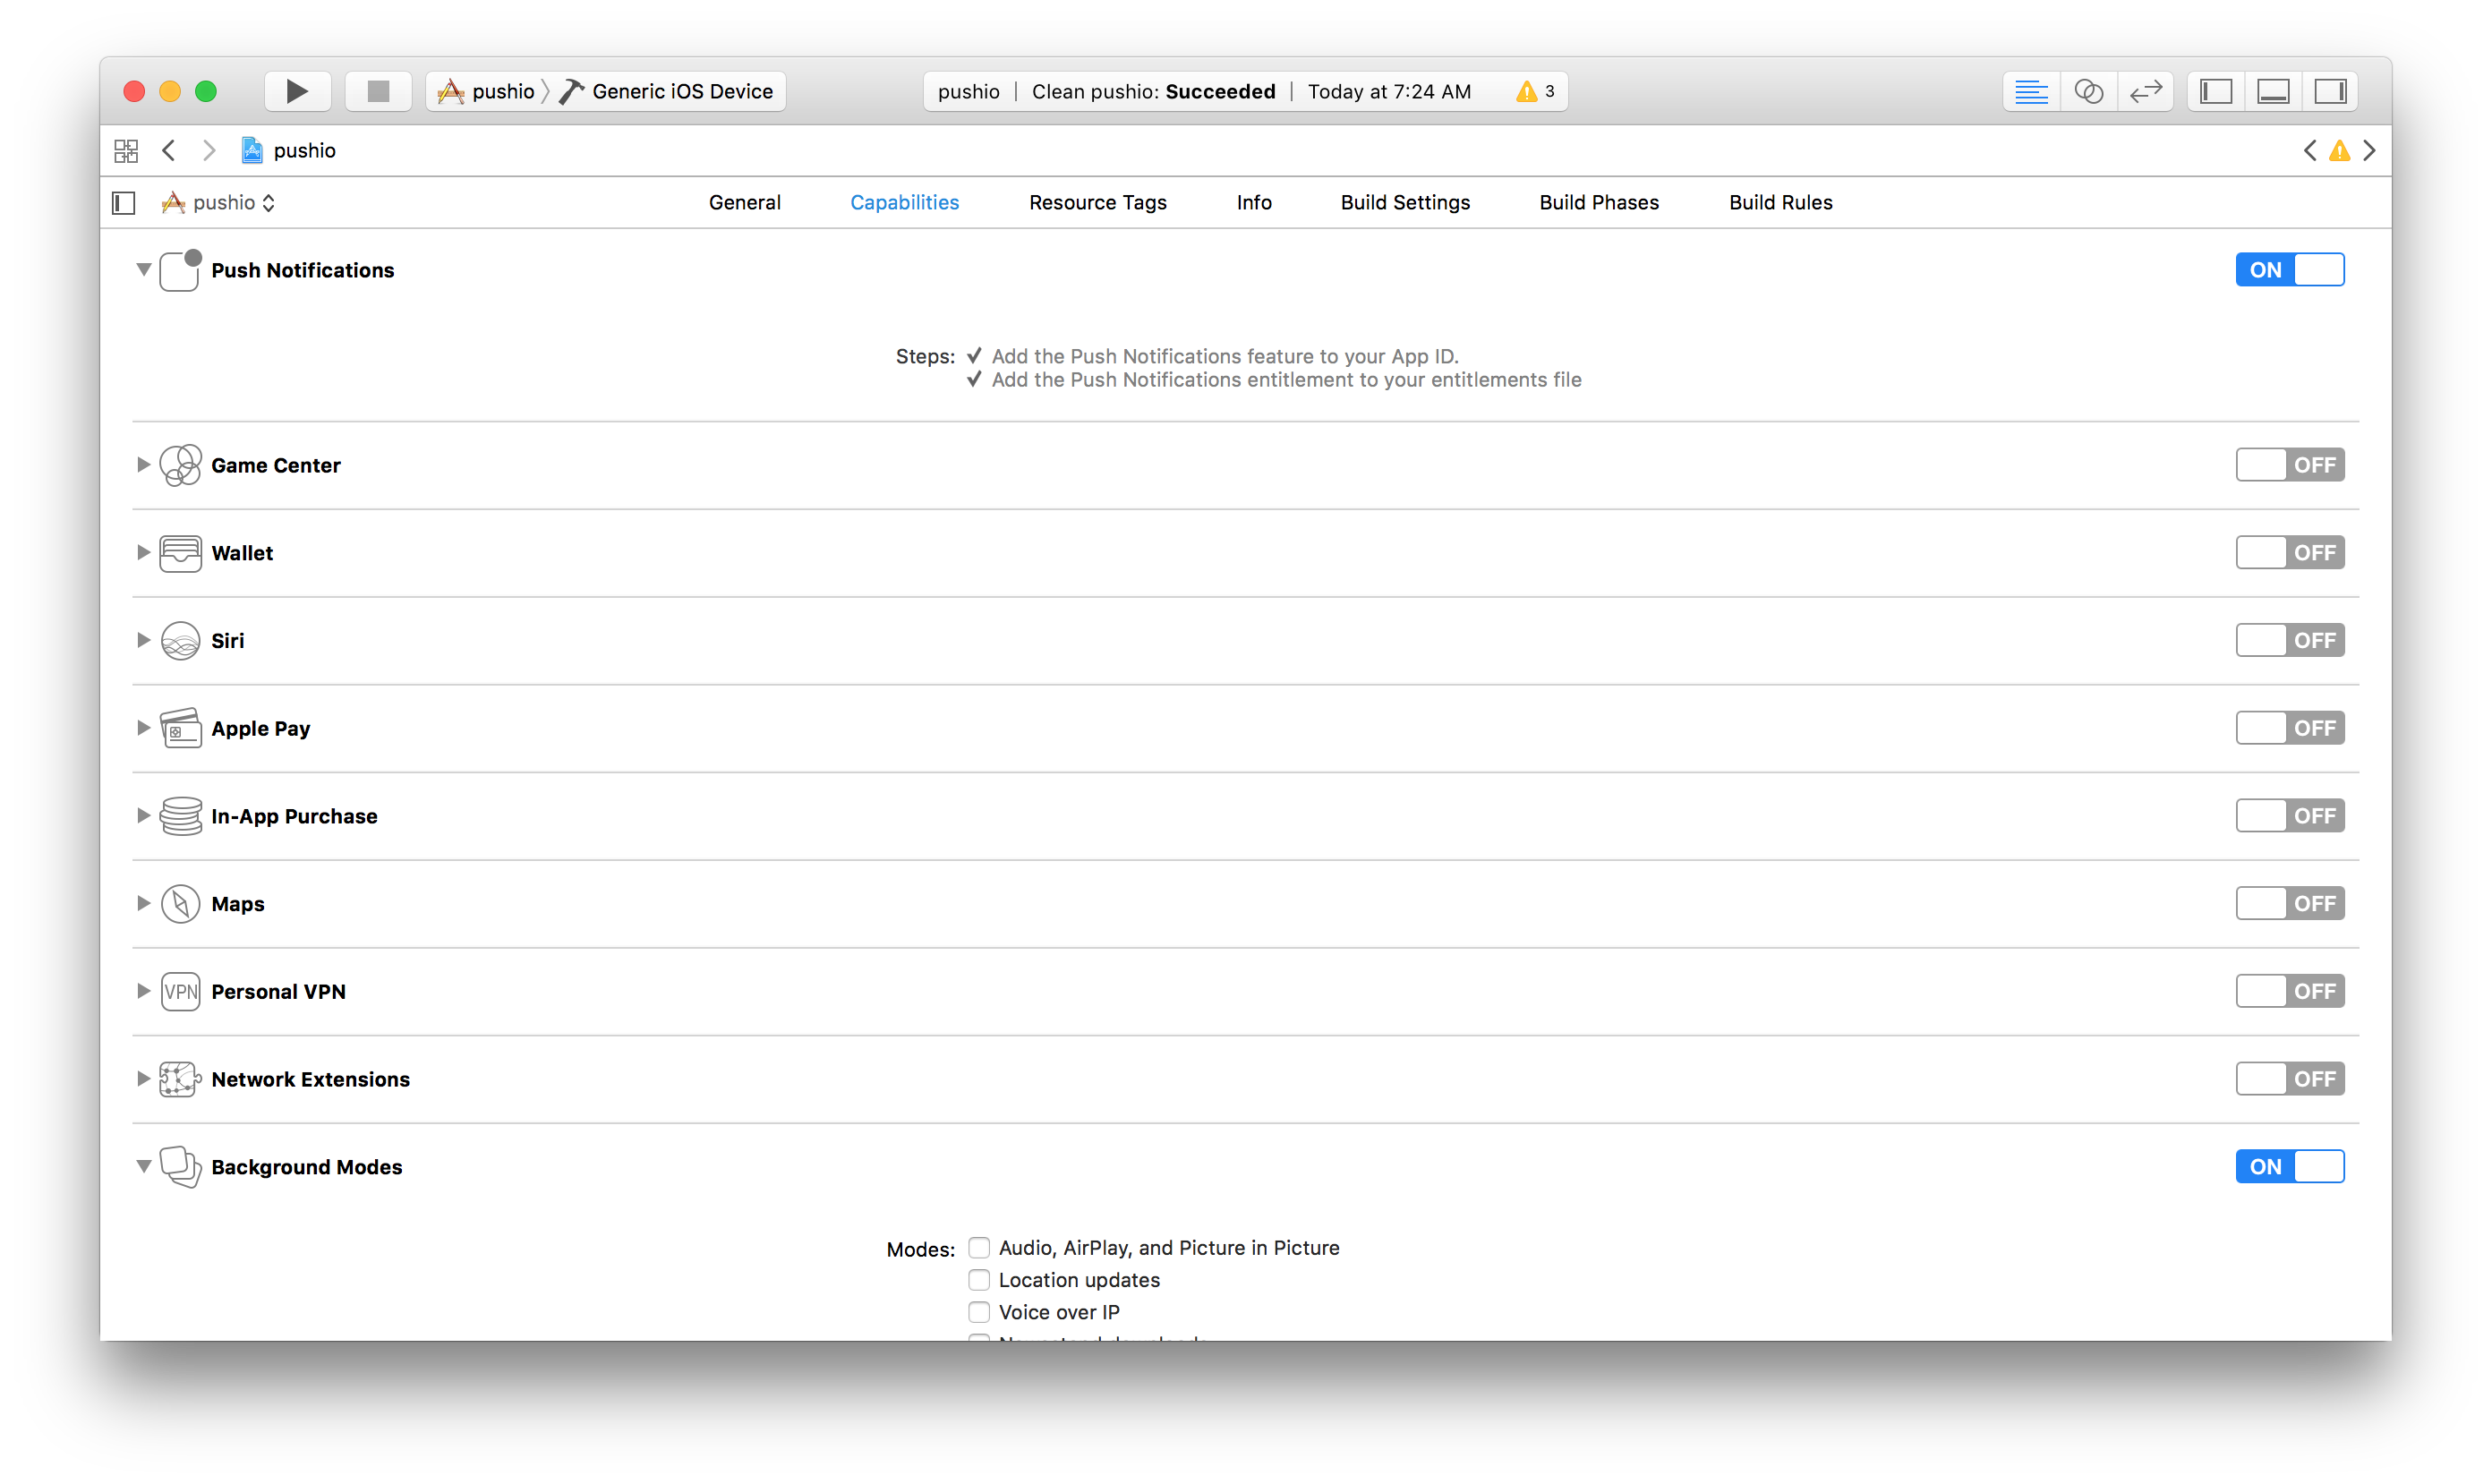Screen dimensions: 2492x1484
Task: Turn off Push Notifications switch
Action: (x=2290, y=270)
